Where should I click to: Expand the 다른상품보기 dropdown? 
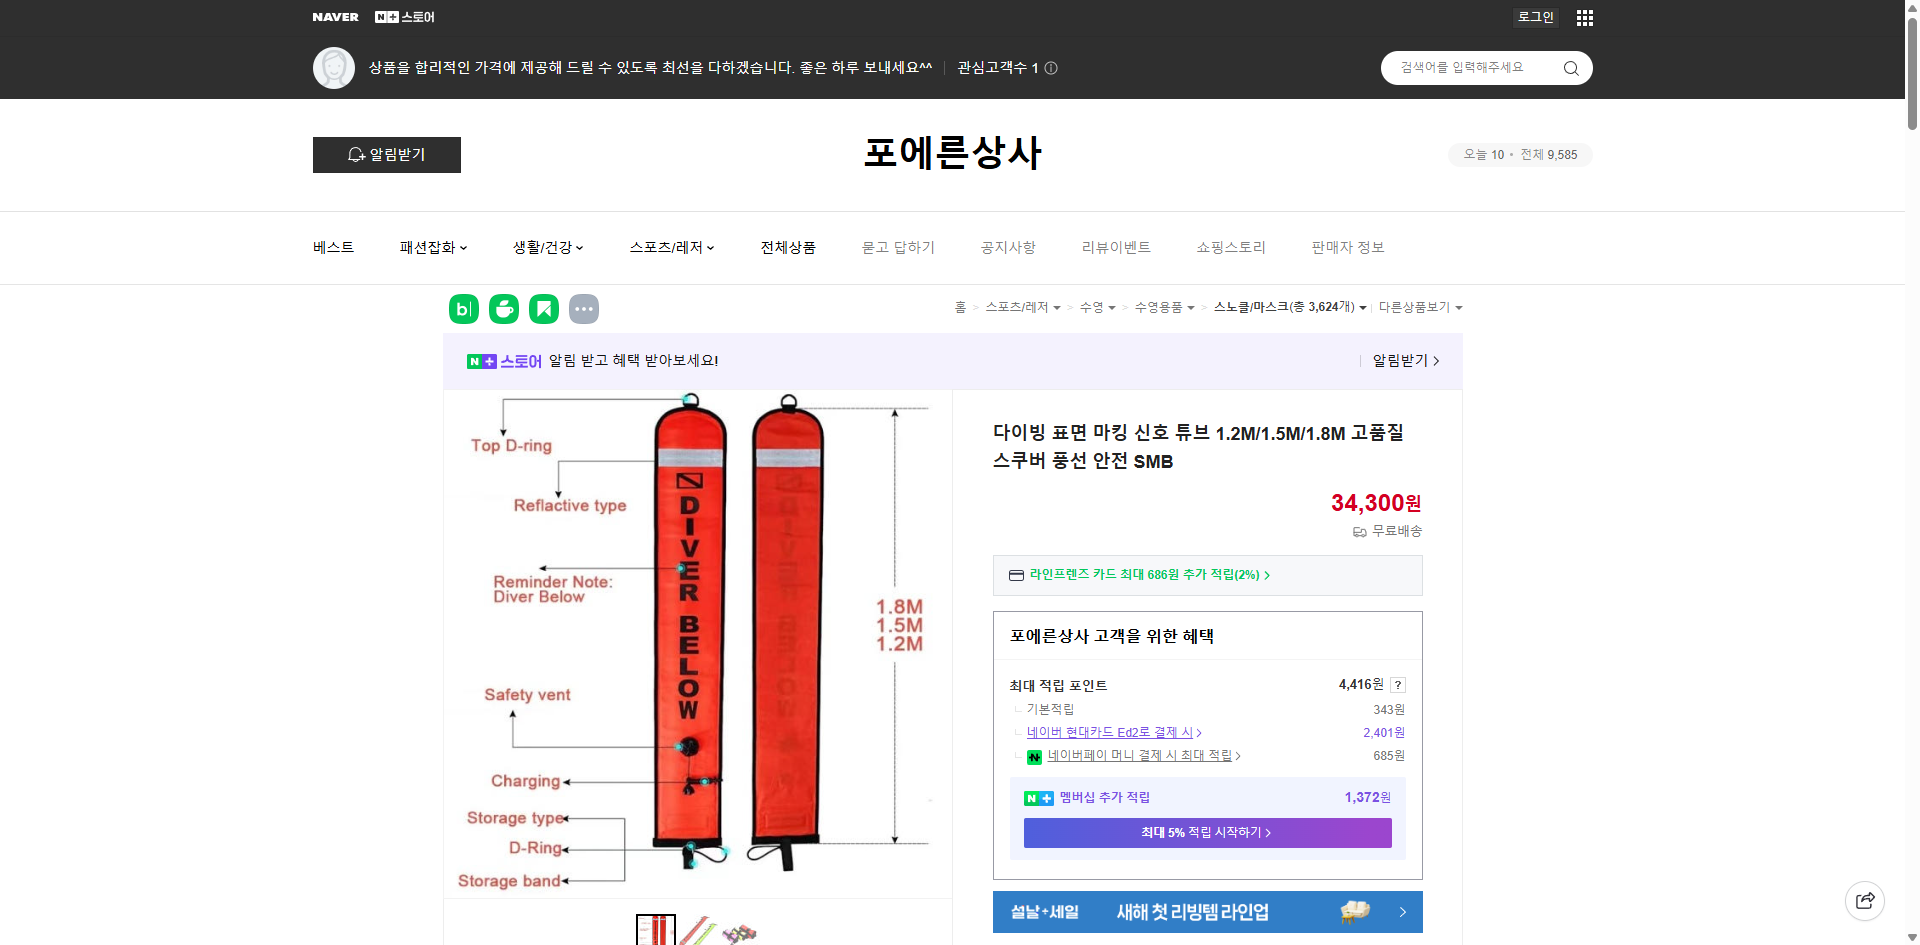[x=1420, y=308]
